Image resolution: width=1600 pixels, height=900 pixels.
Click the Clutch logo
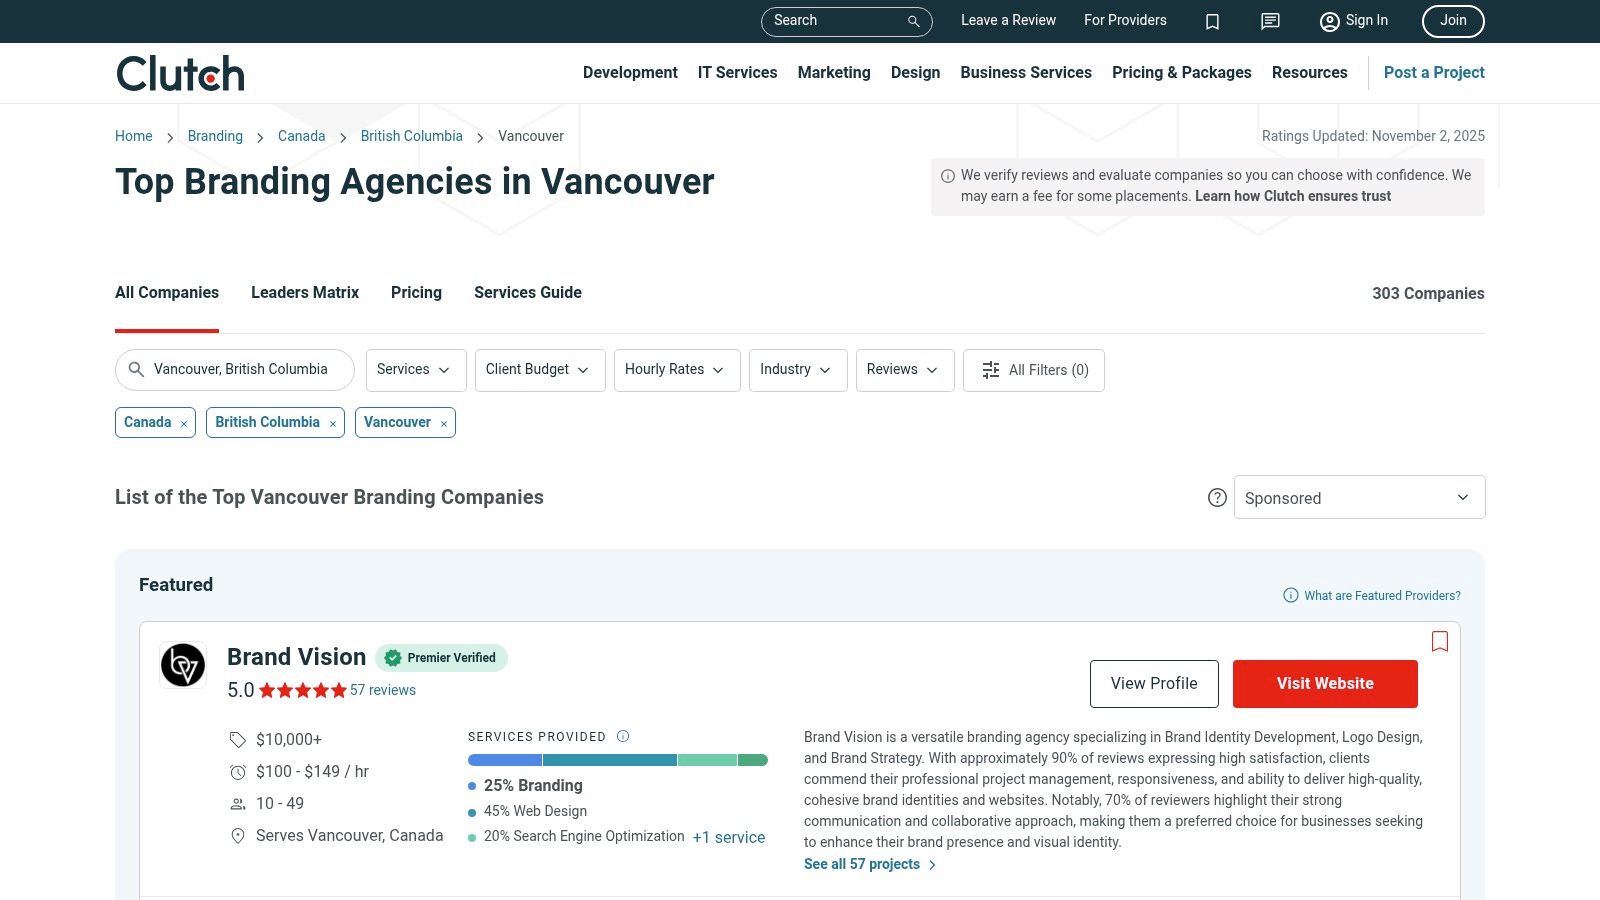coord(179,72)
